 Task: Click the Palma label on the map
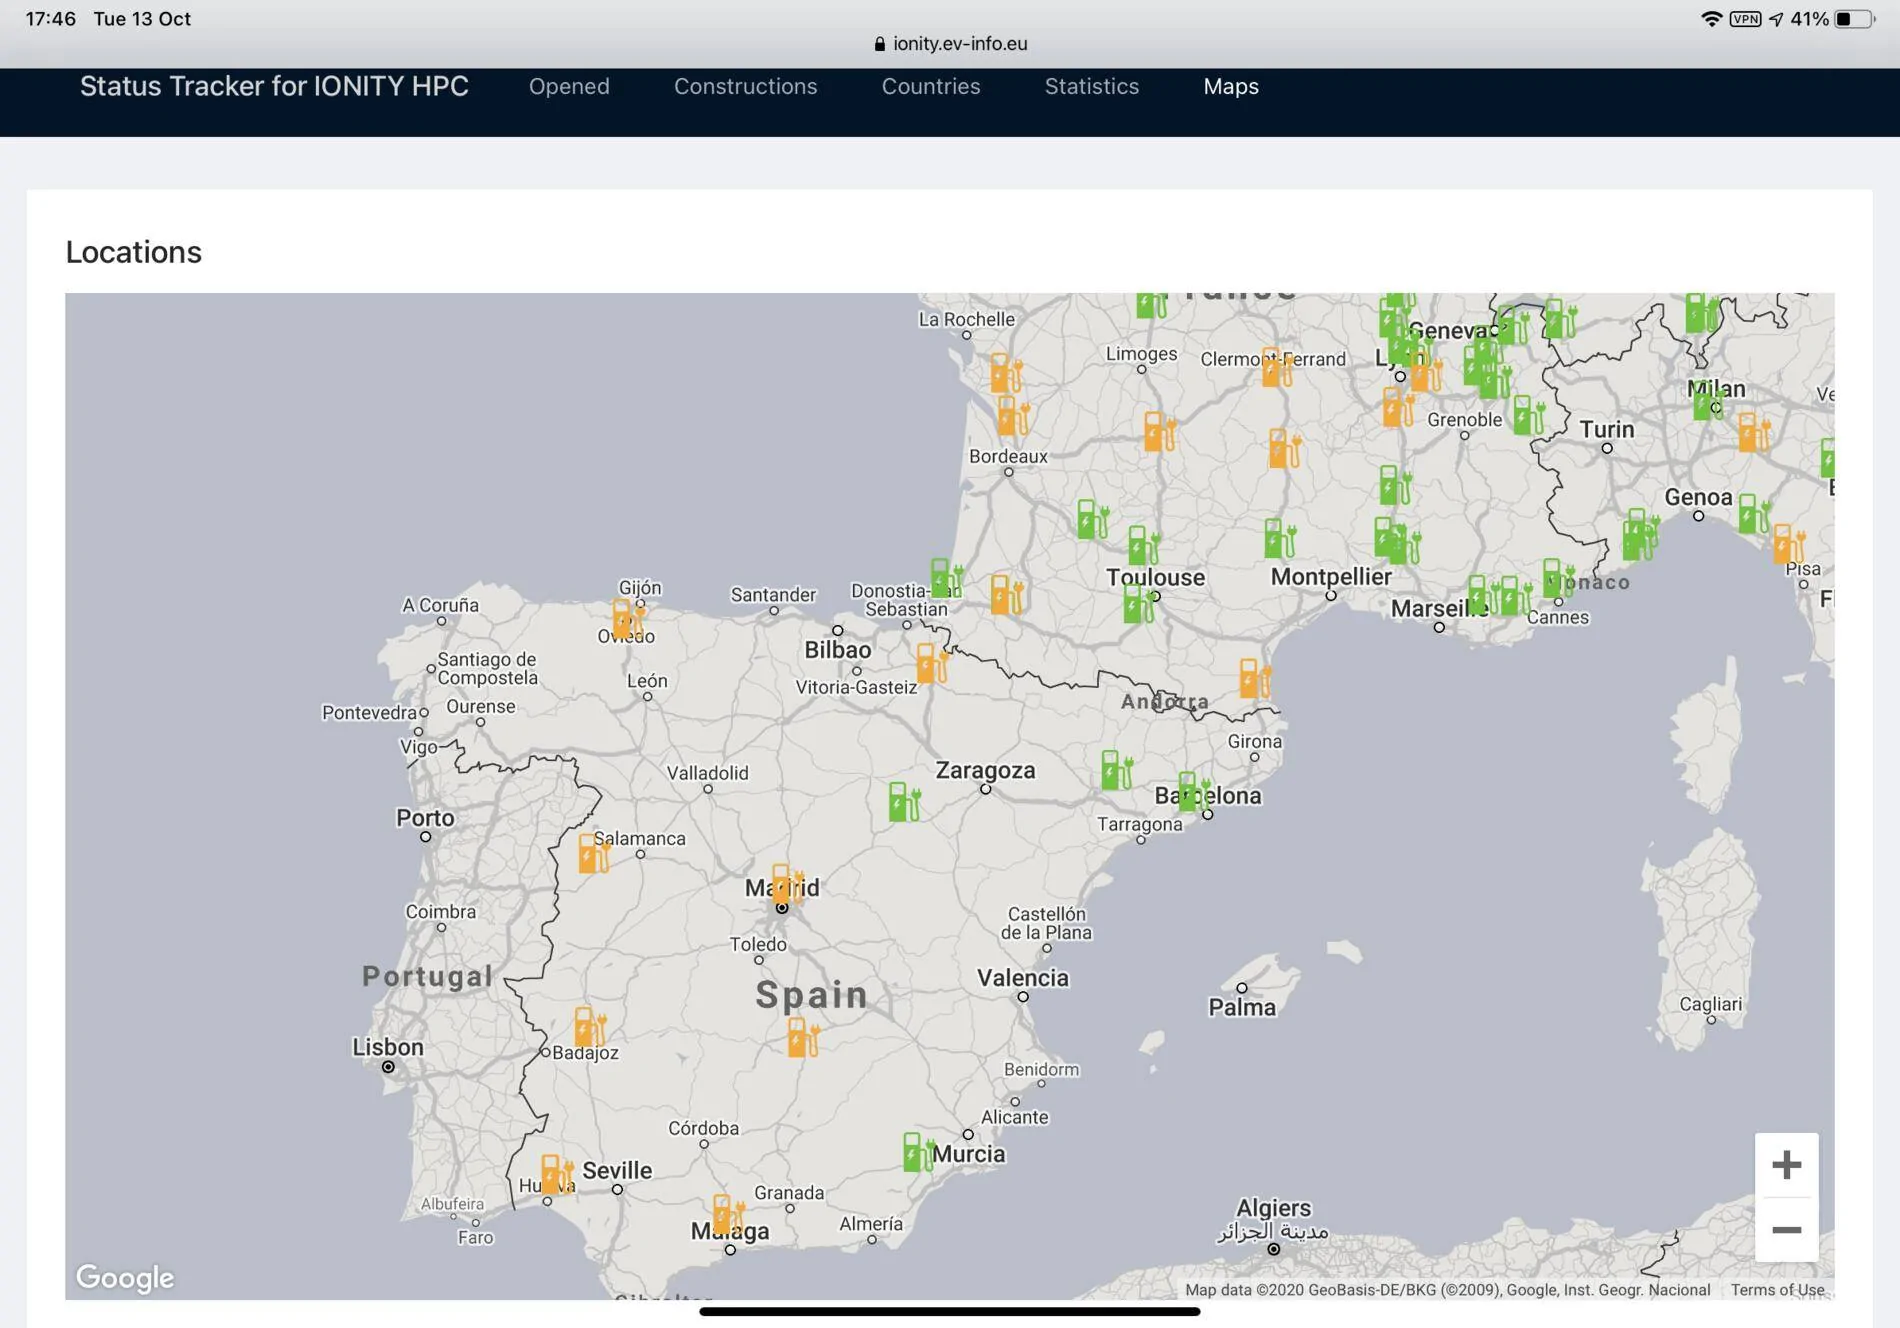tap(1242, 1007)
